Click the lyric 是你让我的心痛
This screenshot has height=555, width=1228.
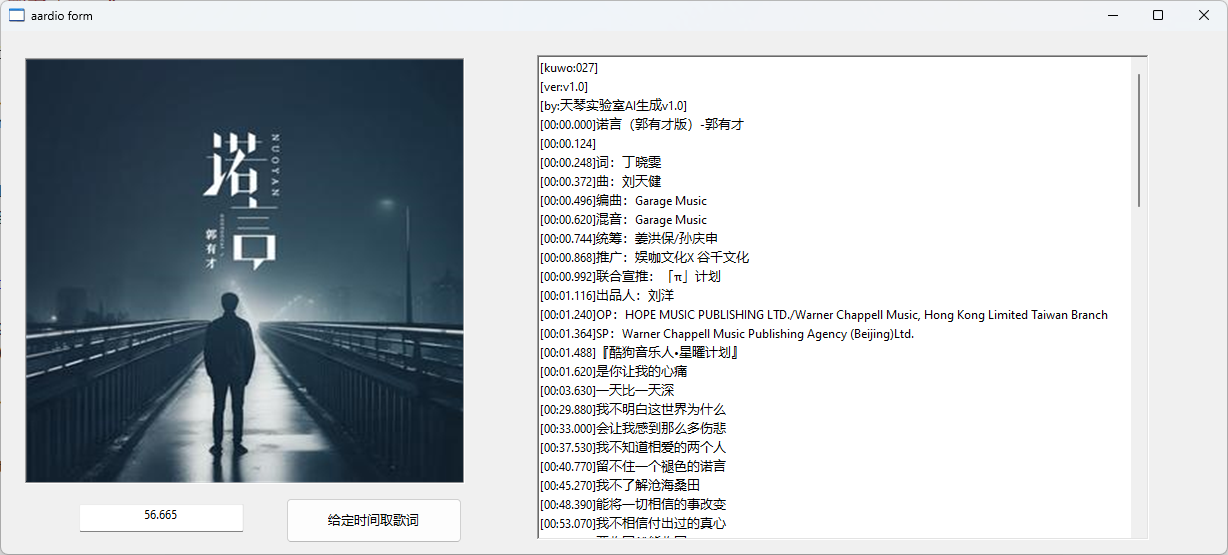coord(613,372)
